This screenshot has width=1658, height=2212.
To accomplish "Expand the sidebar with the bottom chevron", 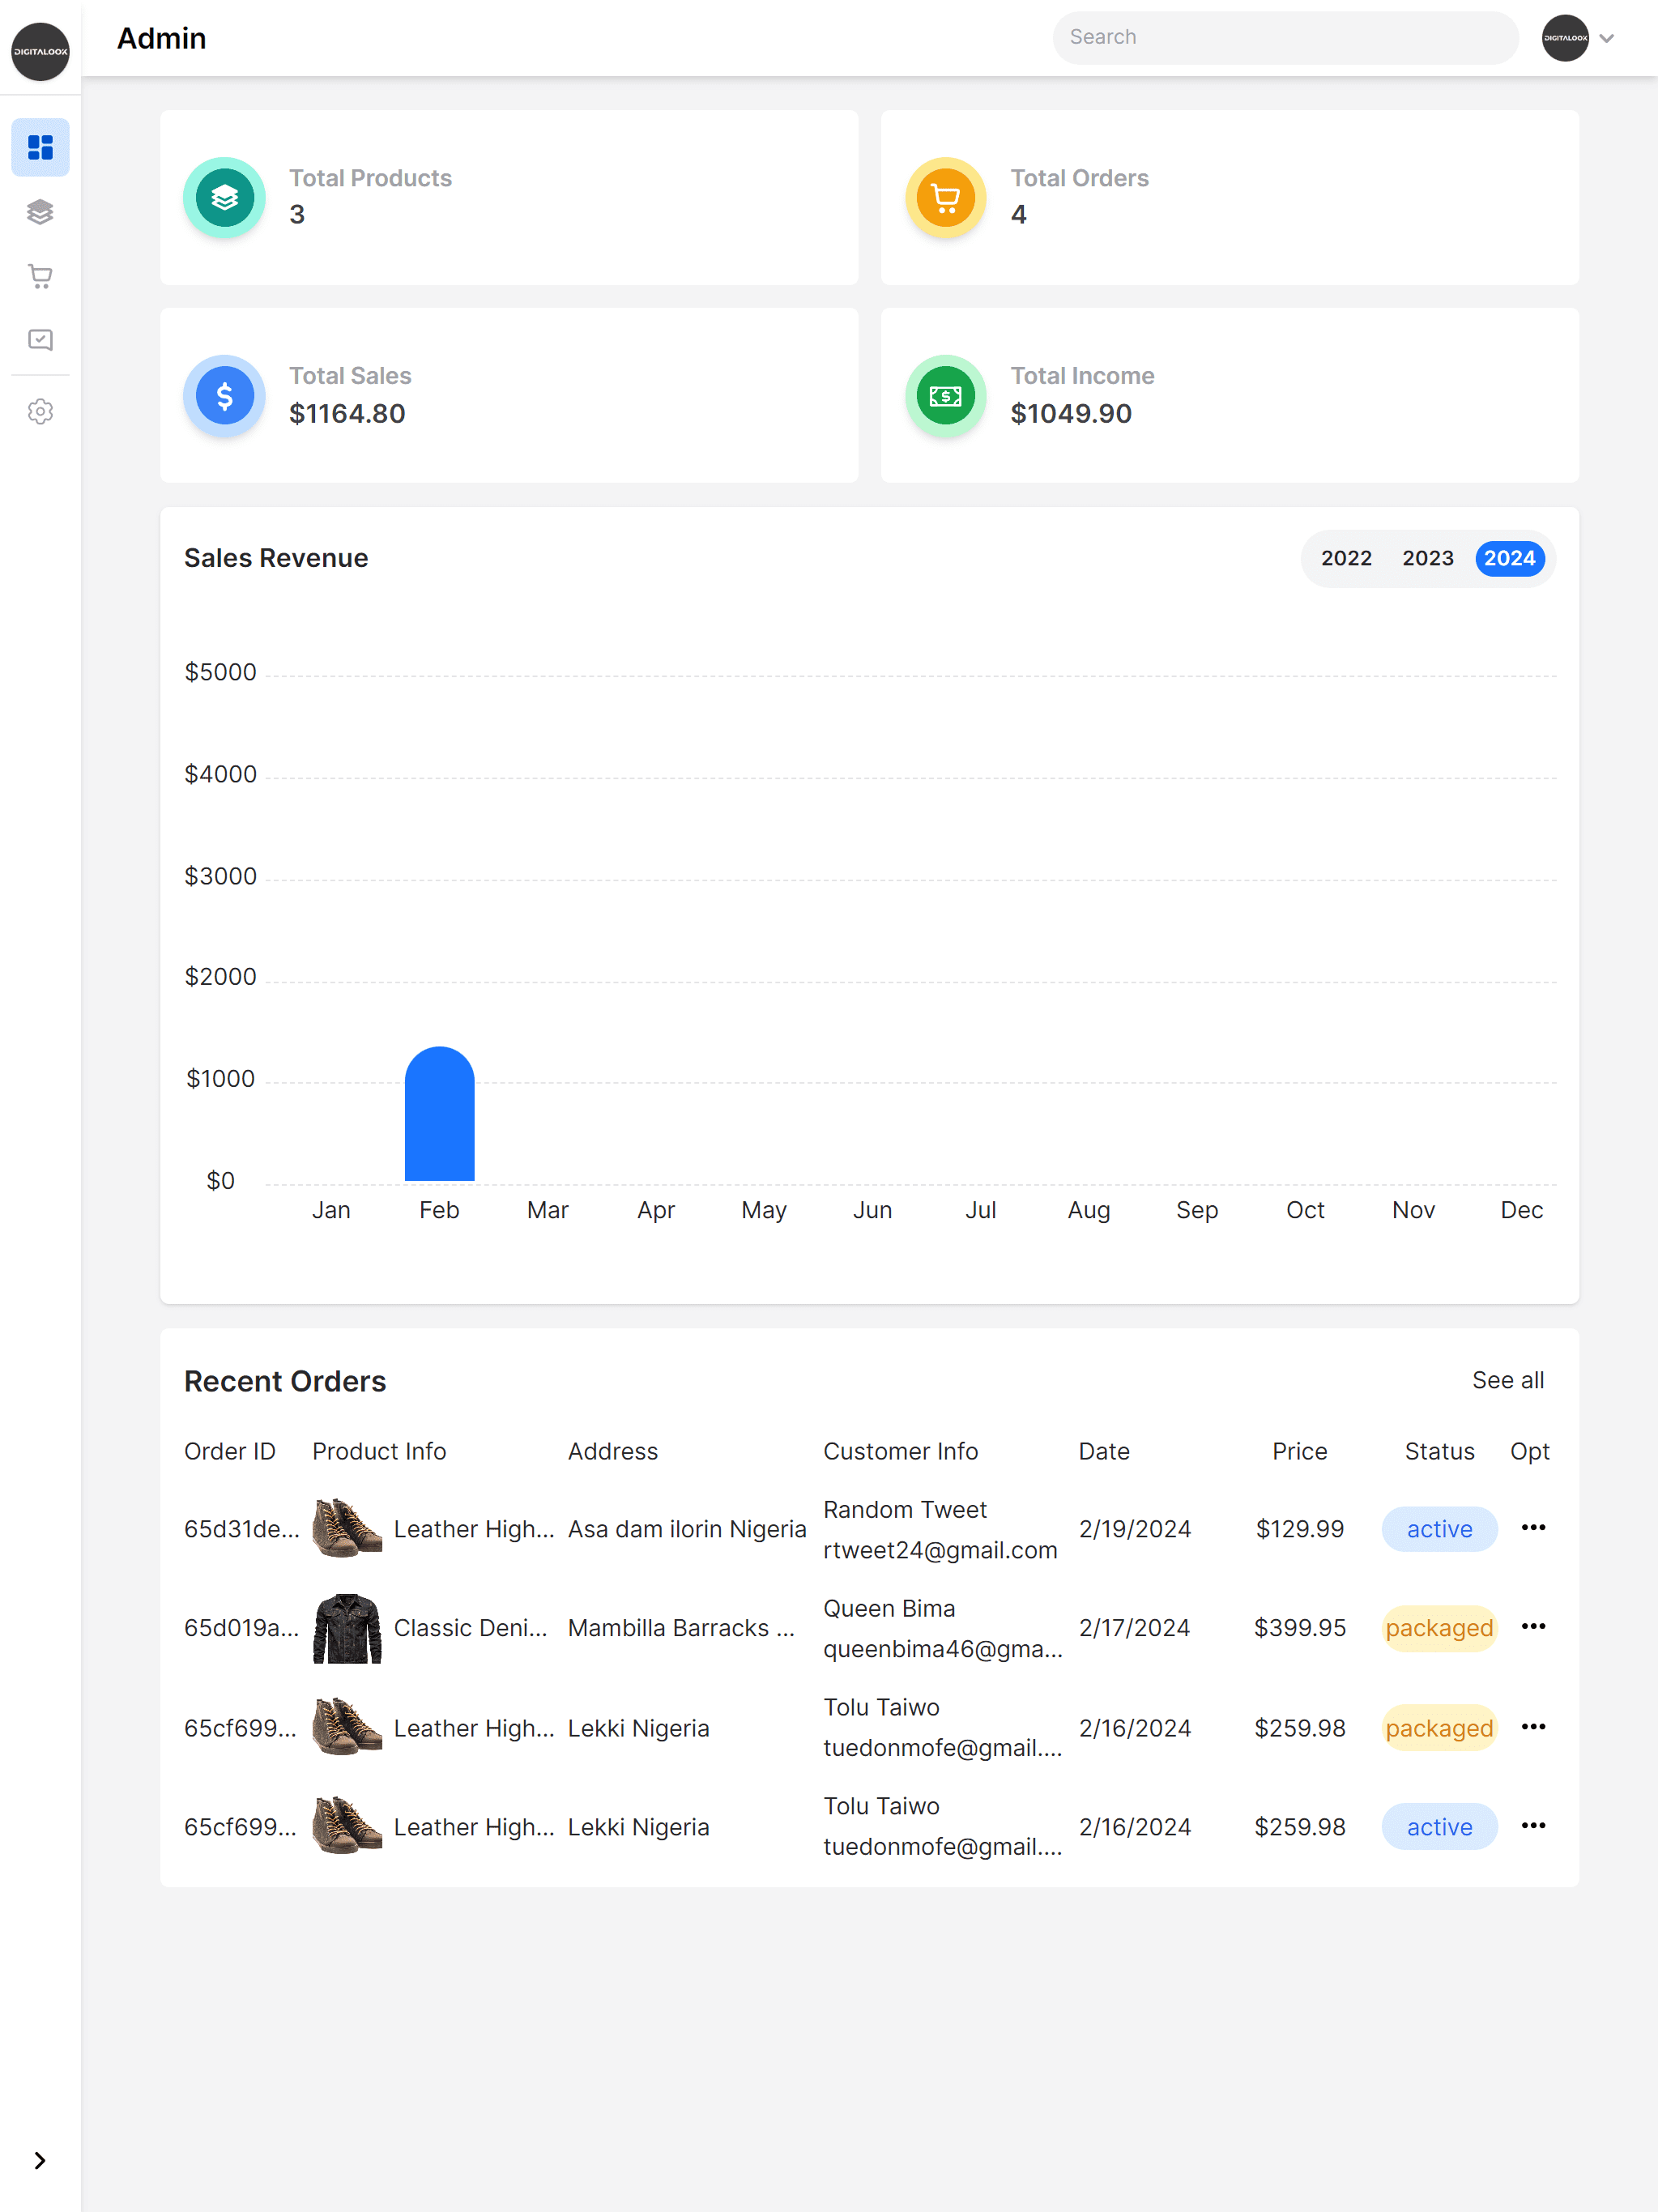I will click(40, 2160).
